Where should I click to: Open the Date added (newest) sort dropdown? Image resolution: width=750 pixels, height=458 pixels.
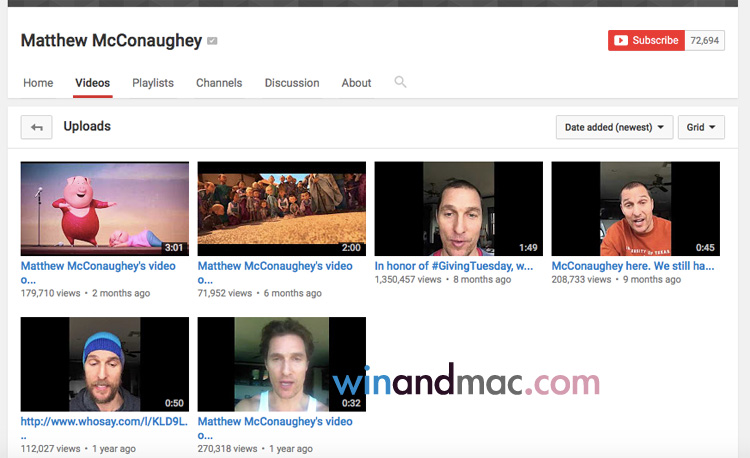click(x=614, y=127)
